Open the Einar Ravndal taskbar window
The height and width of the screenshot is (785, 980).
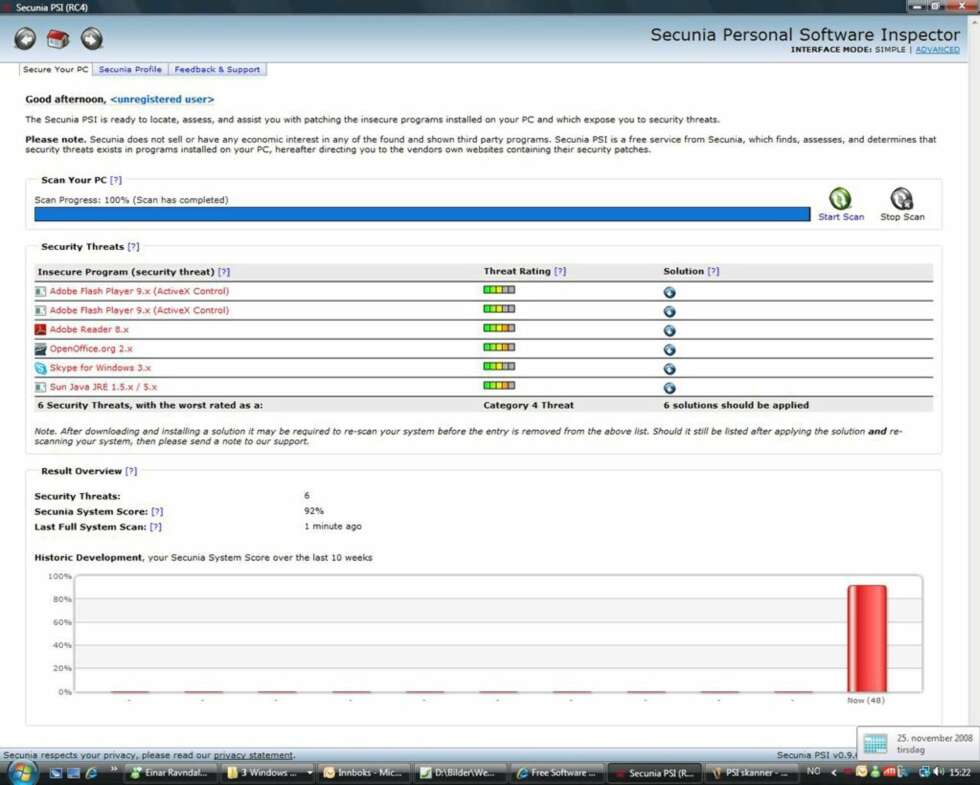171,772
